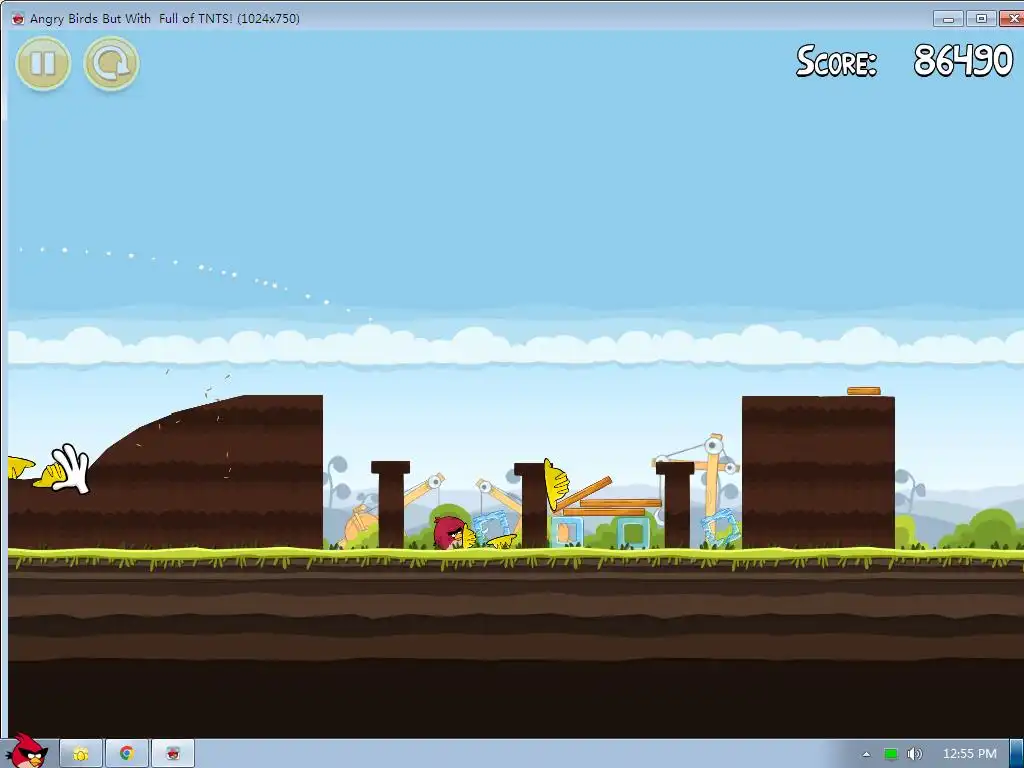
Task: Click the yellow bird stuck on the pillar
Action: 556,485
